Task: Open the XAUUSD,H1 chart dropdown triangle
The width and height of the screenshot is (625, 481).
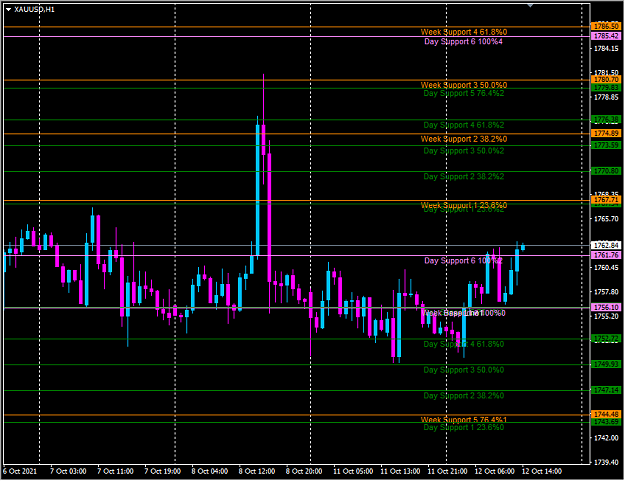Action: [x=8, y=10]
